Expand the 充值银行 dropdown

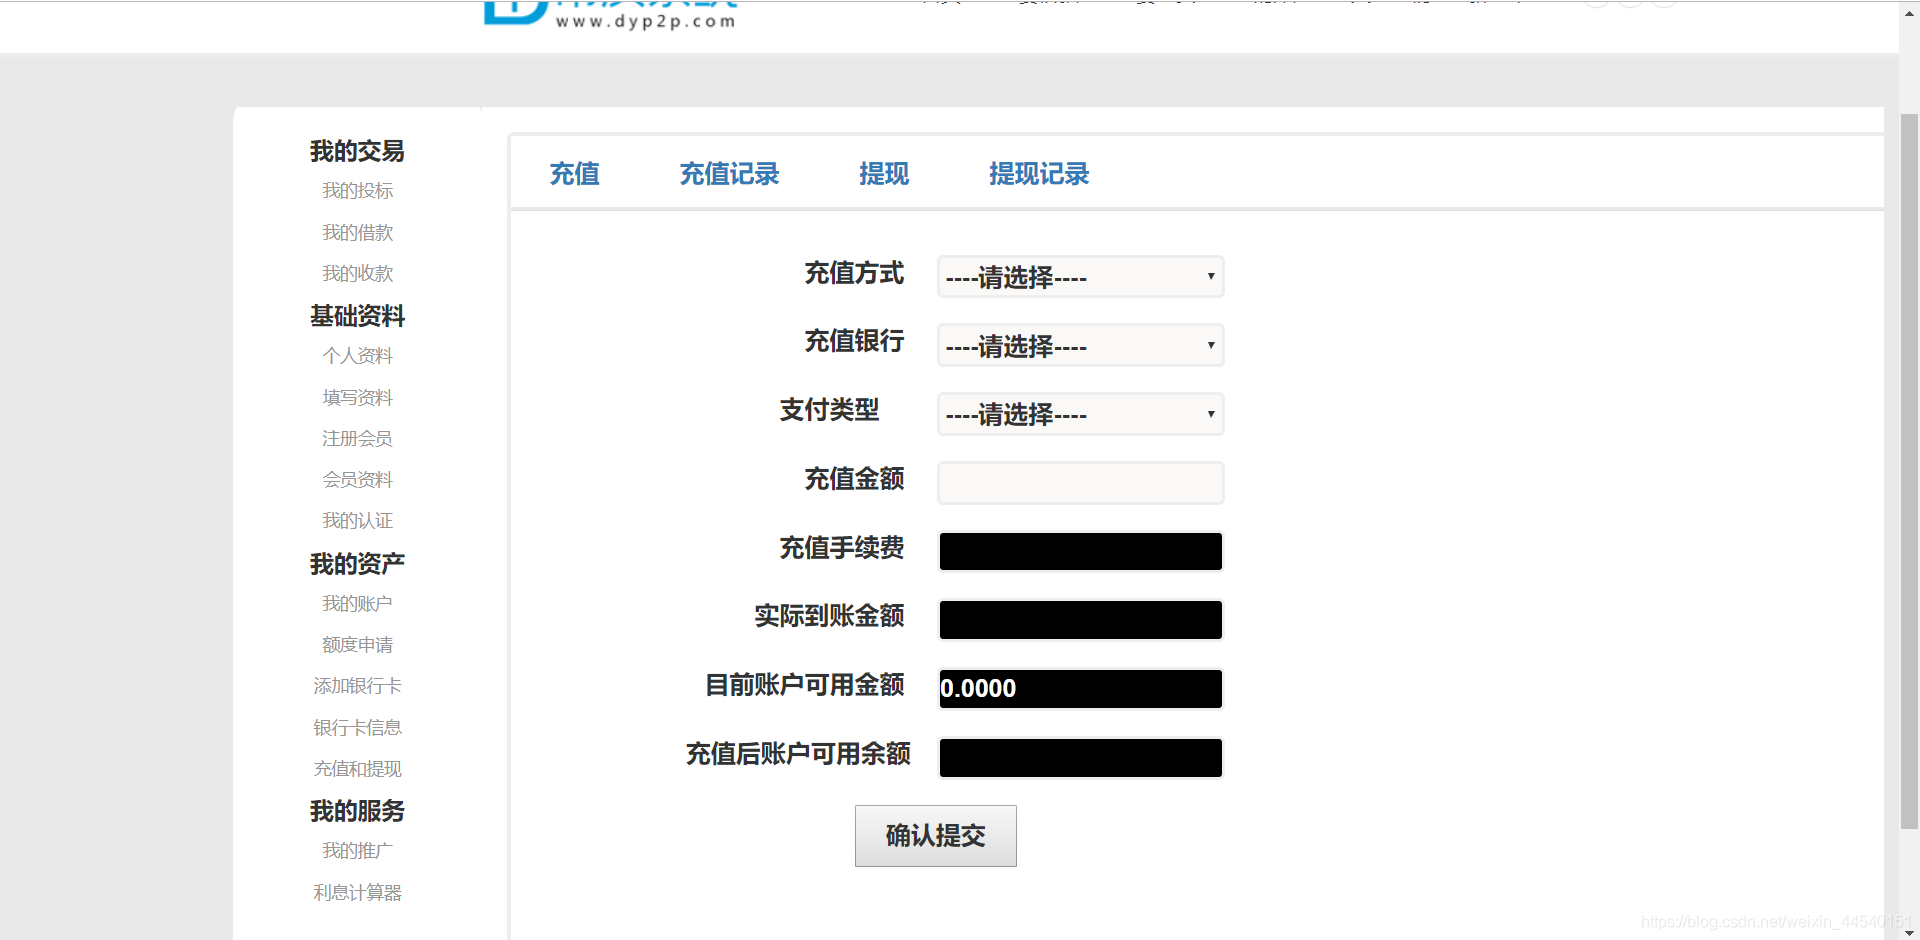[x=1081, y=346]
